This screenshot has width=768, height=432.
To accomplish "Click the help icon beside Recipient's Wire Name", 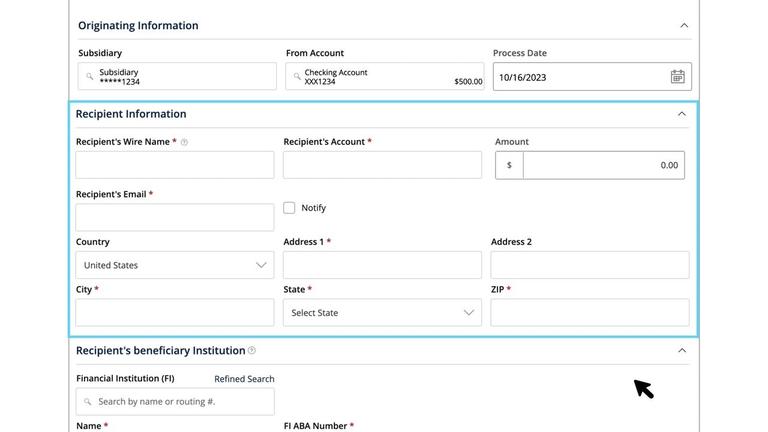I will 184,142.
